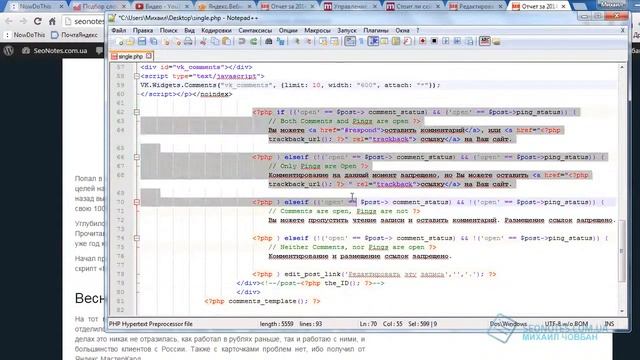Select the single.php document tab
640x360 pixels.
pyautogui.click(x=131, y=56)
